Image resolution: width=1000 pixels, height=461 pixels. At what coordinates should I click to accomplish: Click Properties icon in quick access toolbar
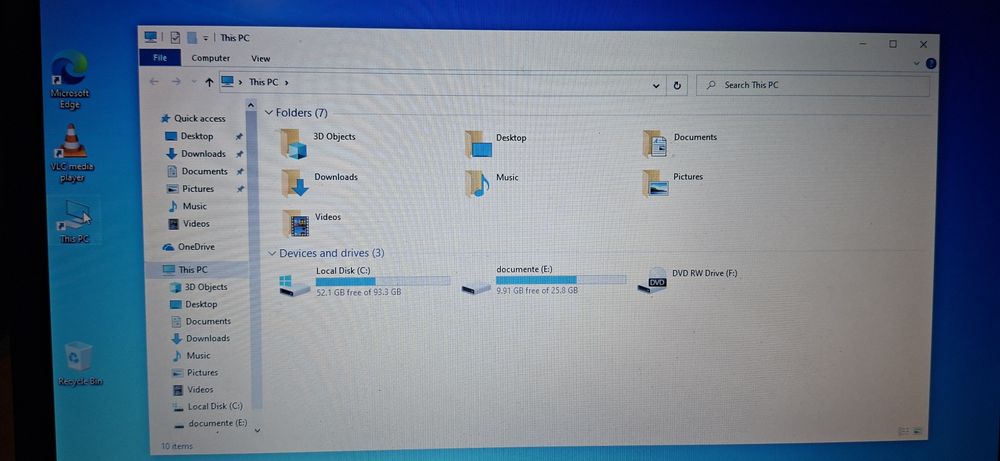point(175,38)
